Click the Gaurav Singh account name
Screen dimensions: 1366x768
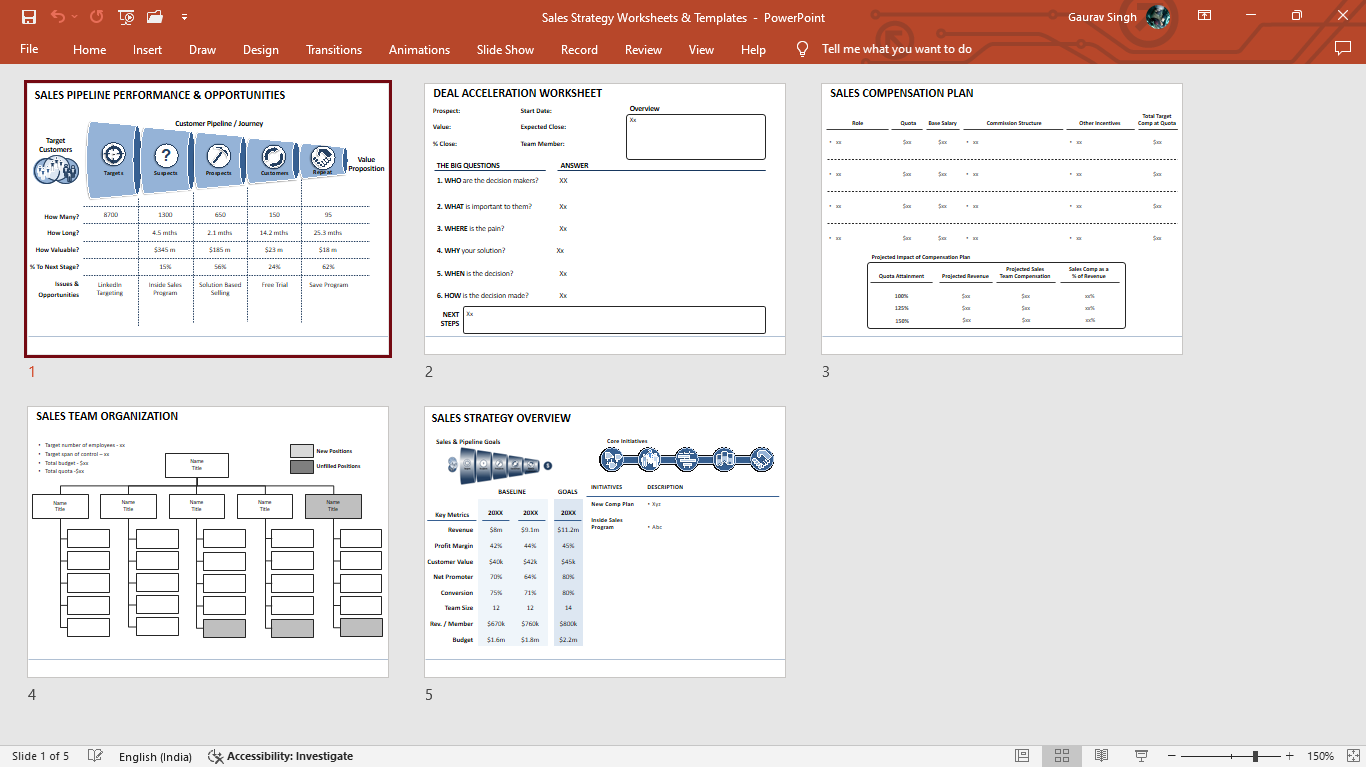point(1103,17)
